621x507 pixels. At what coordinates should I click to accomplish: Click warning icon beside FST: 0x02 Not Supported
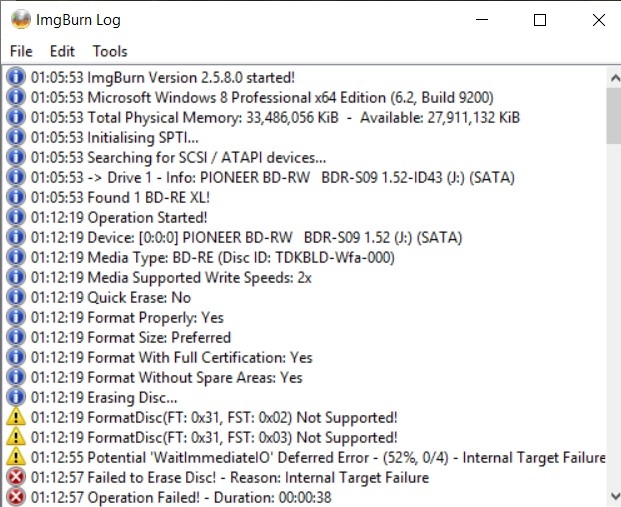coord(16,417)
